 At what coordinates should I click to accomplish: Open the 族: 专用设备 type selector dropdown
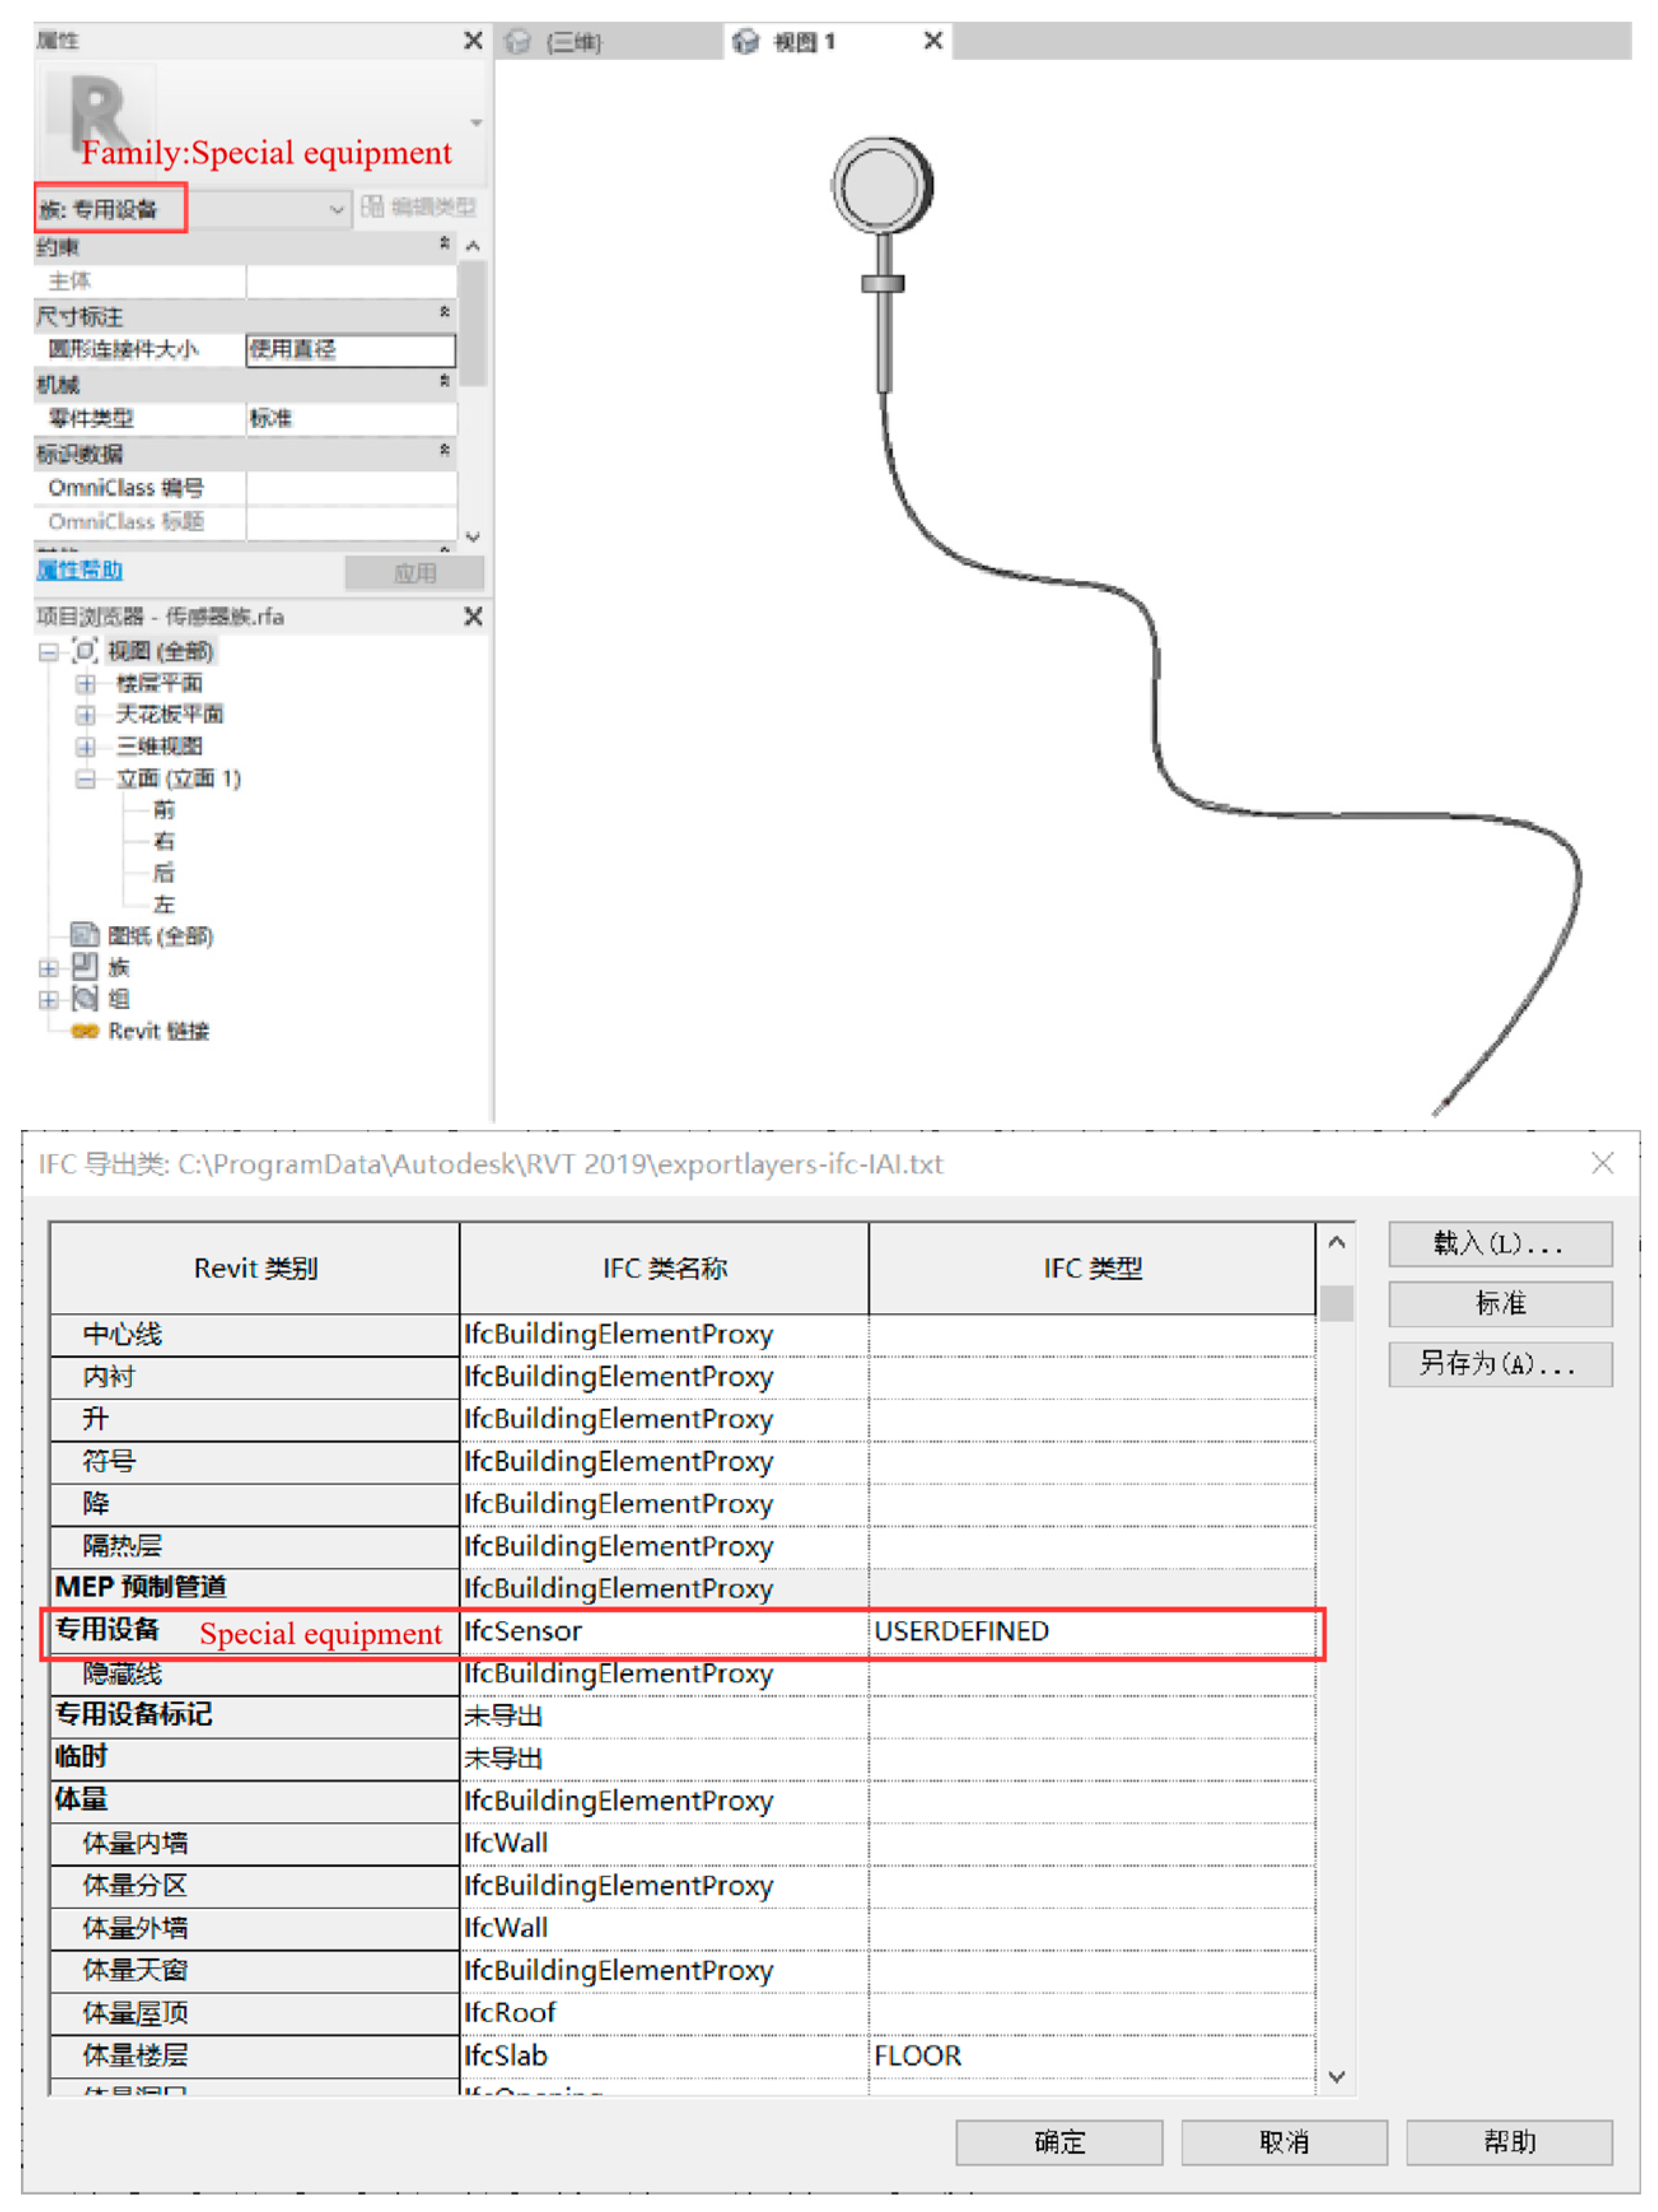336,209
